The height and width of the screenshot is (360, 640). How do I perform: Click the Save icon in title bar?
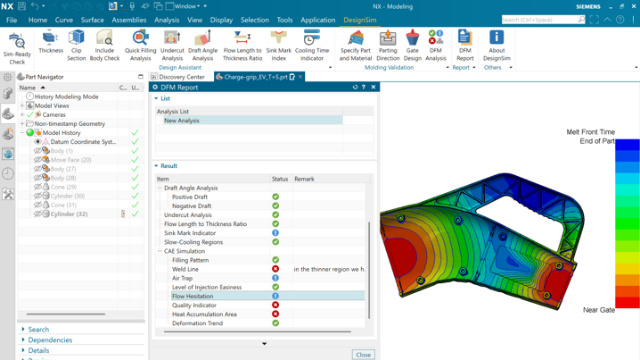[x=22, y=6]
